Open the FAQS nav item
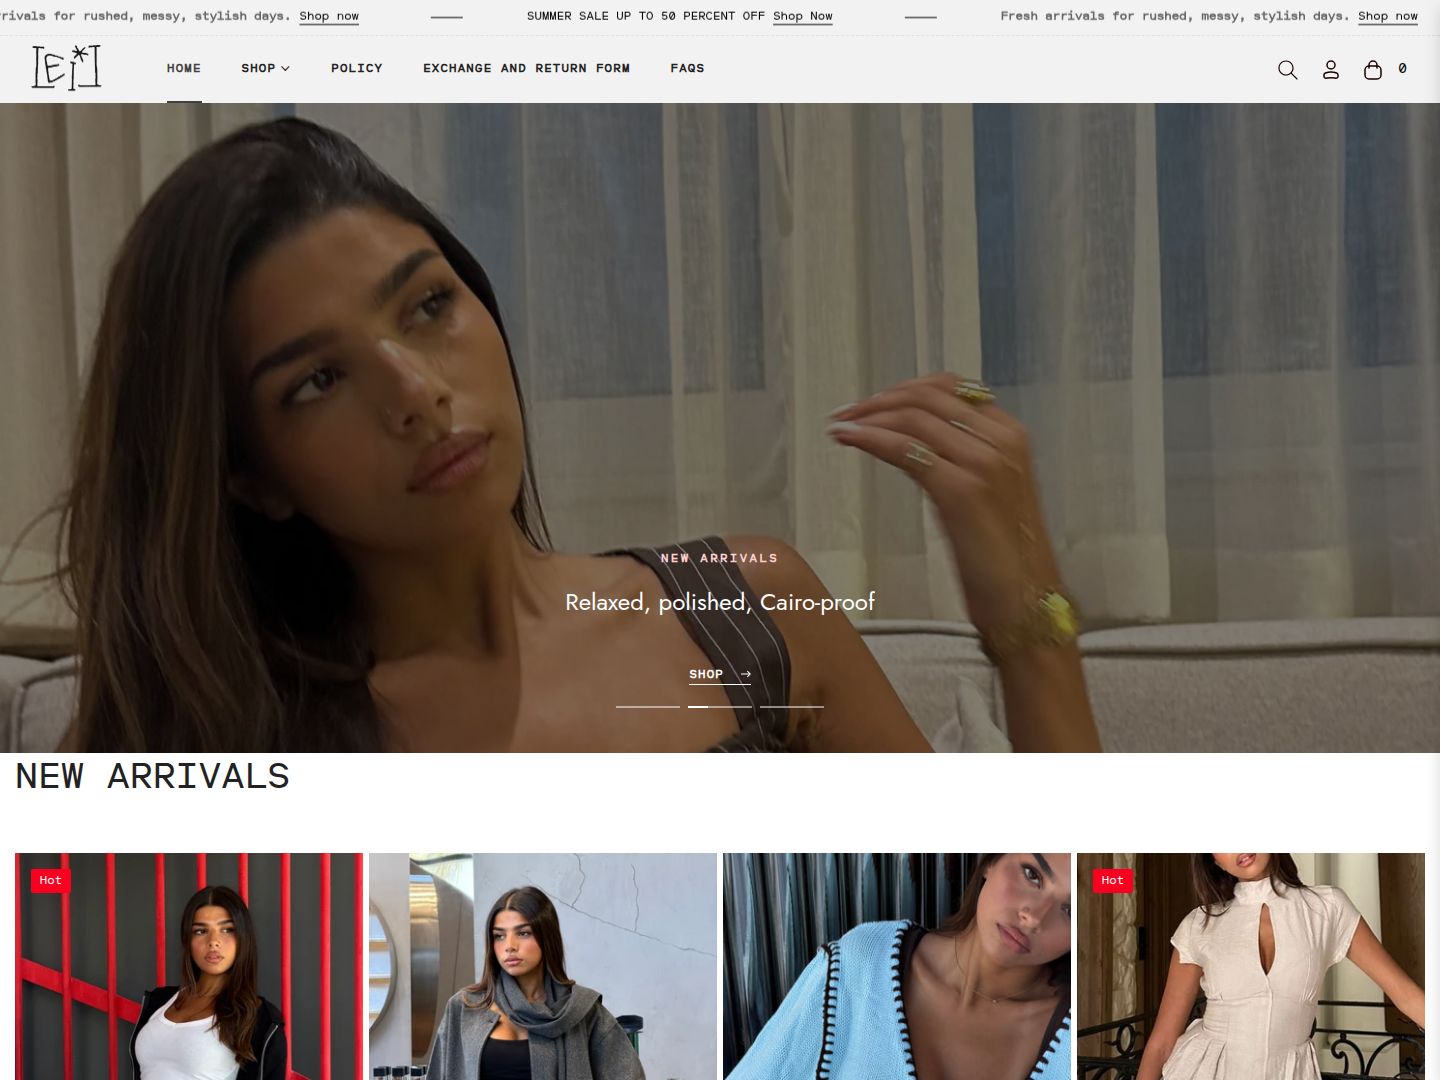This screenshot has height=1080, width=1440. coord(687,68)
